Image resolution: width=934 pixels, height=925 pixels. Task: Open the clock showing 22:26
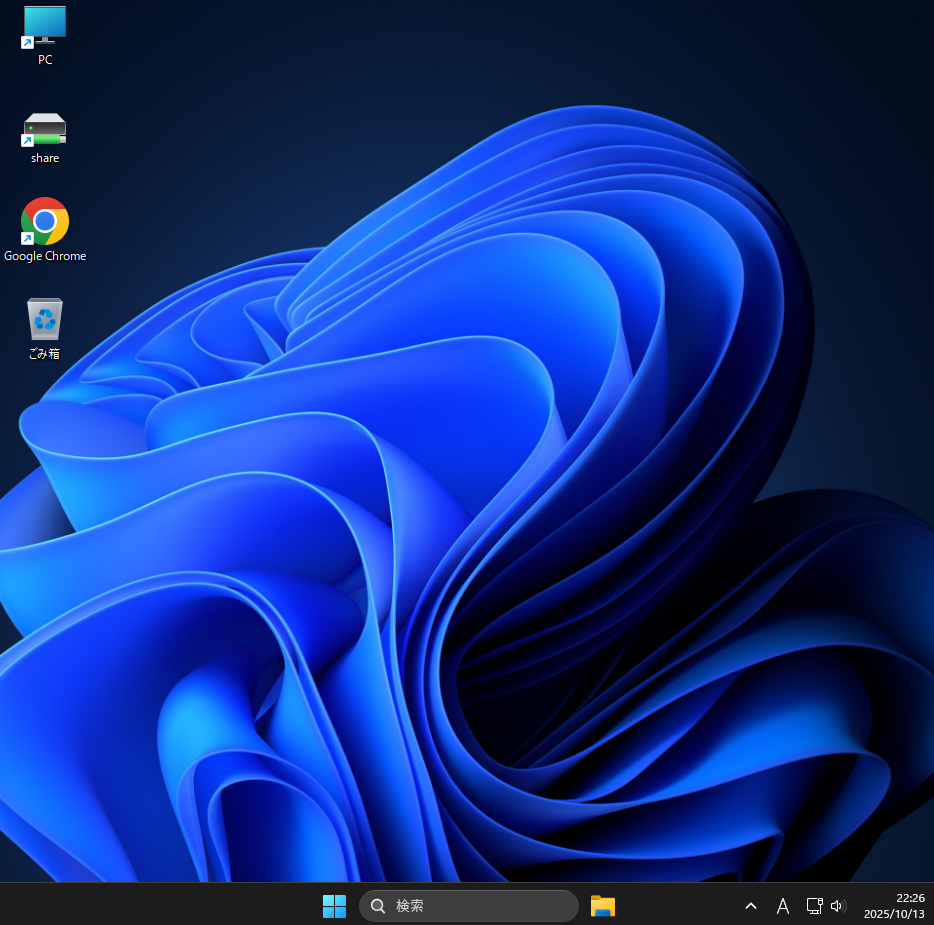coord(910,898)
